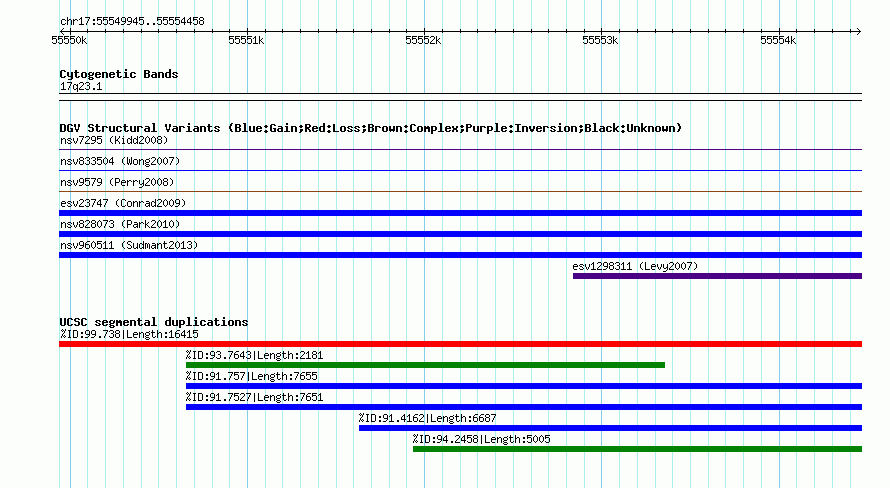
Task: Select the DGV Structural Variants track title
Action: (x=371, y=128)
